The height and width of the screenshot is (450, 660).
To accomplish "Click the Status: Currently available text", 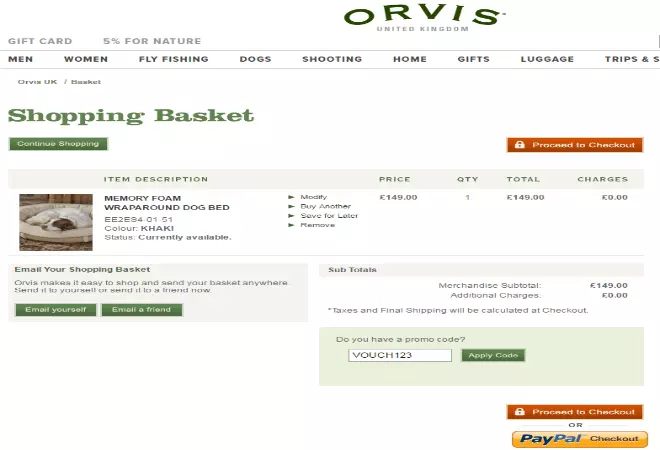I will point(168,237).
